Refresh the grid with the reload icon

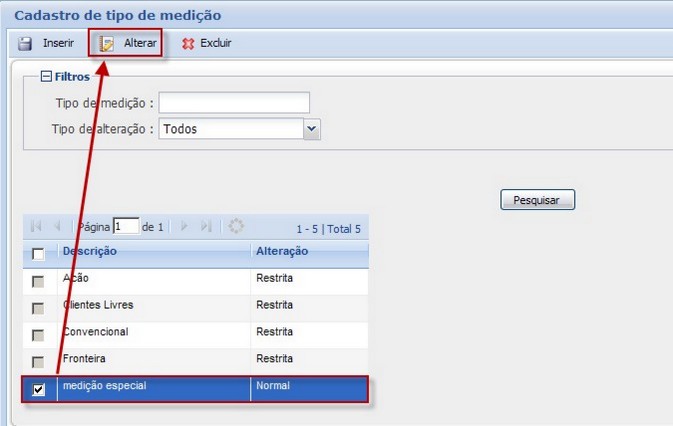[x=236, y=227]
